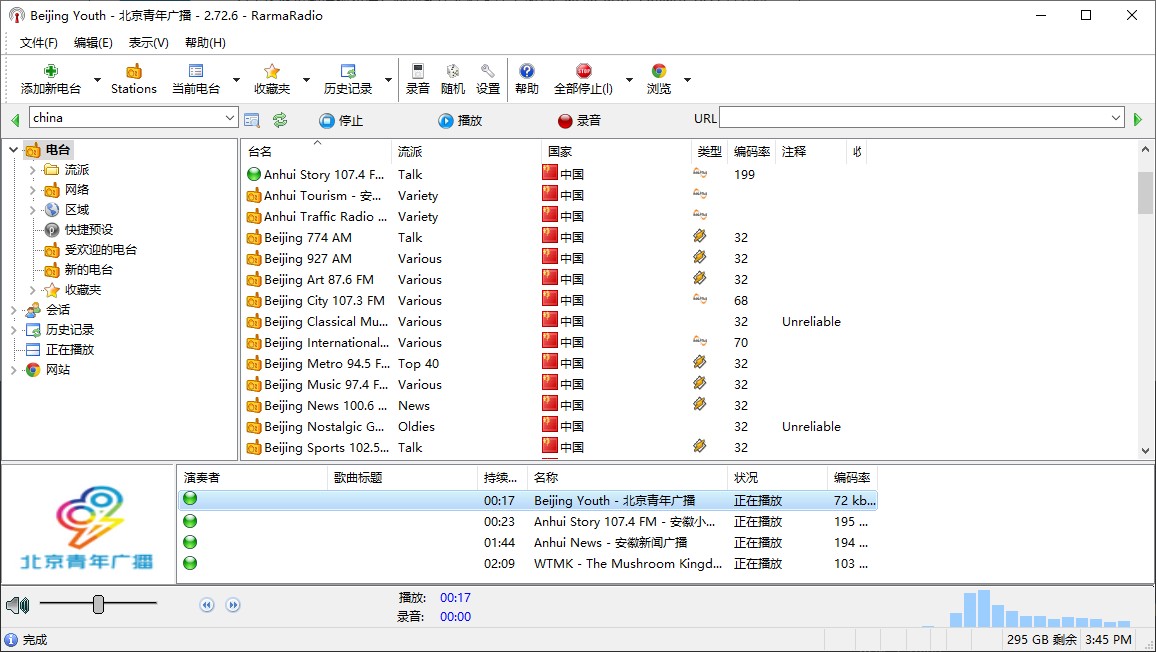Open the 录音 recording tool in the toolbar

(x=417, y=71)
